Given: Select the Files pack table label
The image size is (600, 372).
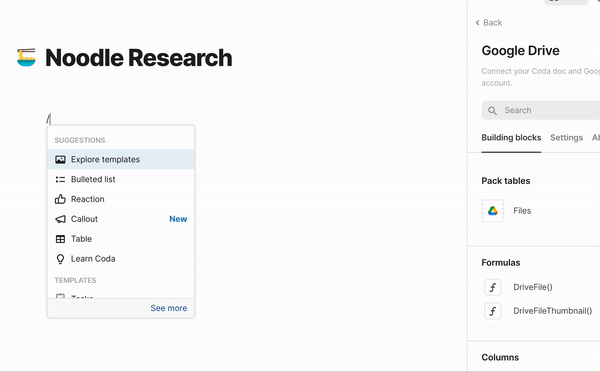Looking at the screenshot, I should pyautogui.click(x=522, y=210).
